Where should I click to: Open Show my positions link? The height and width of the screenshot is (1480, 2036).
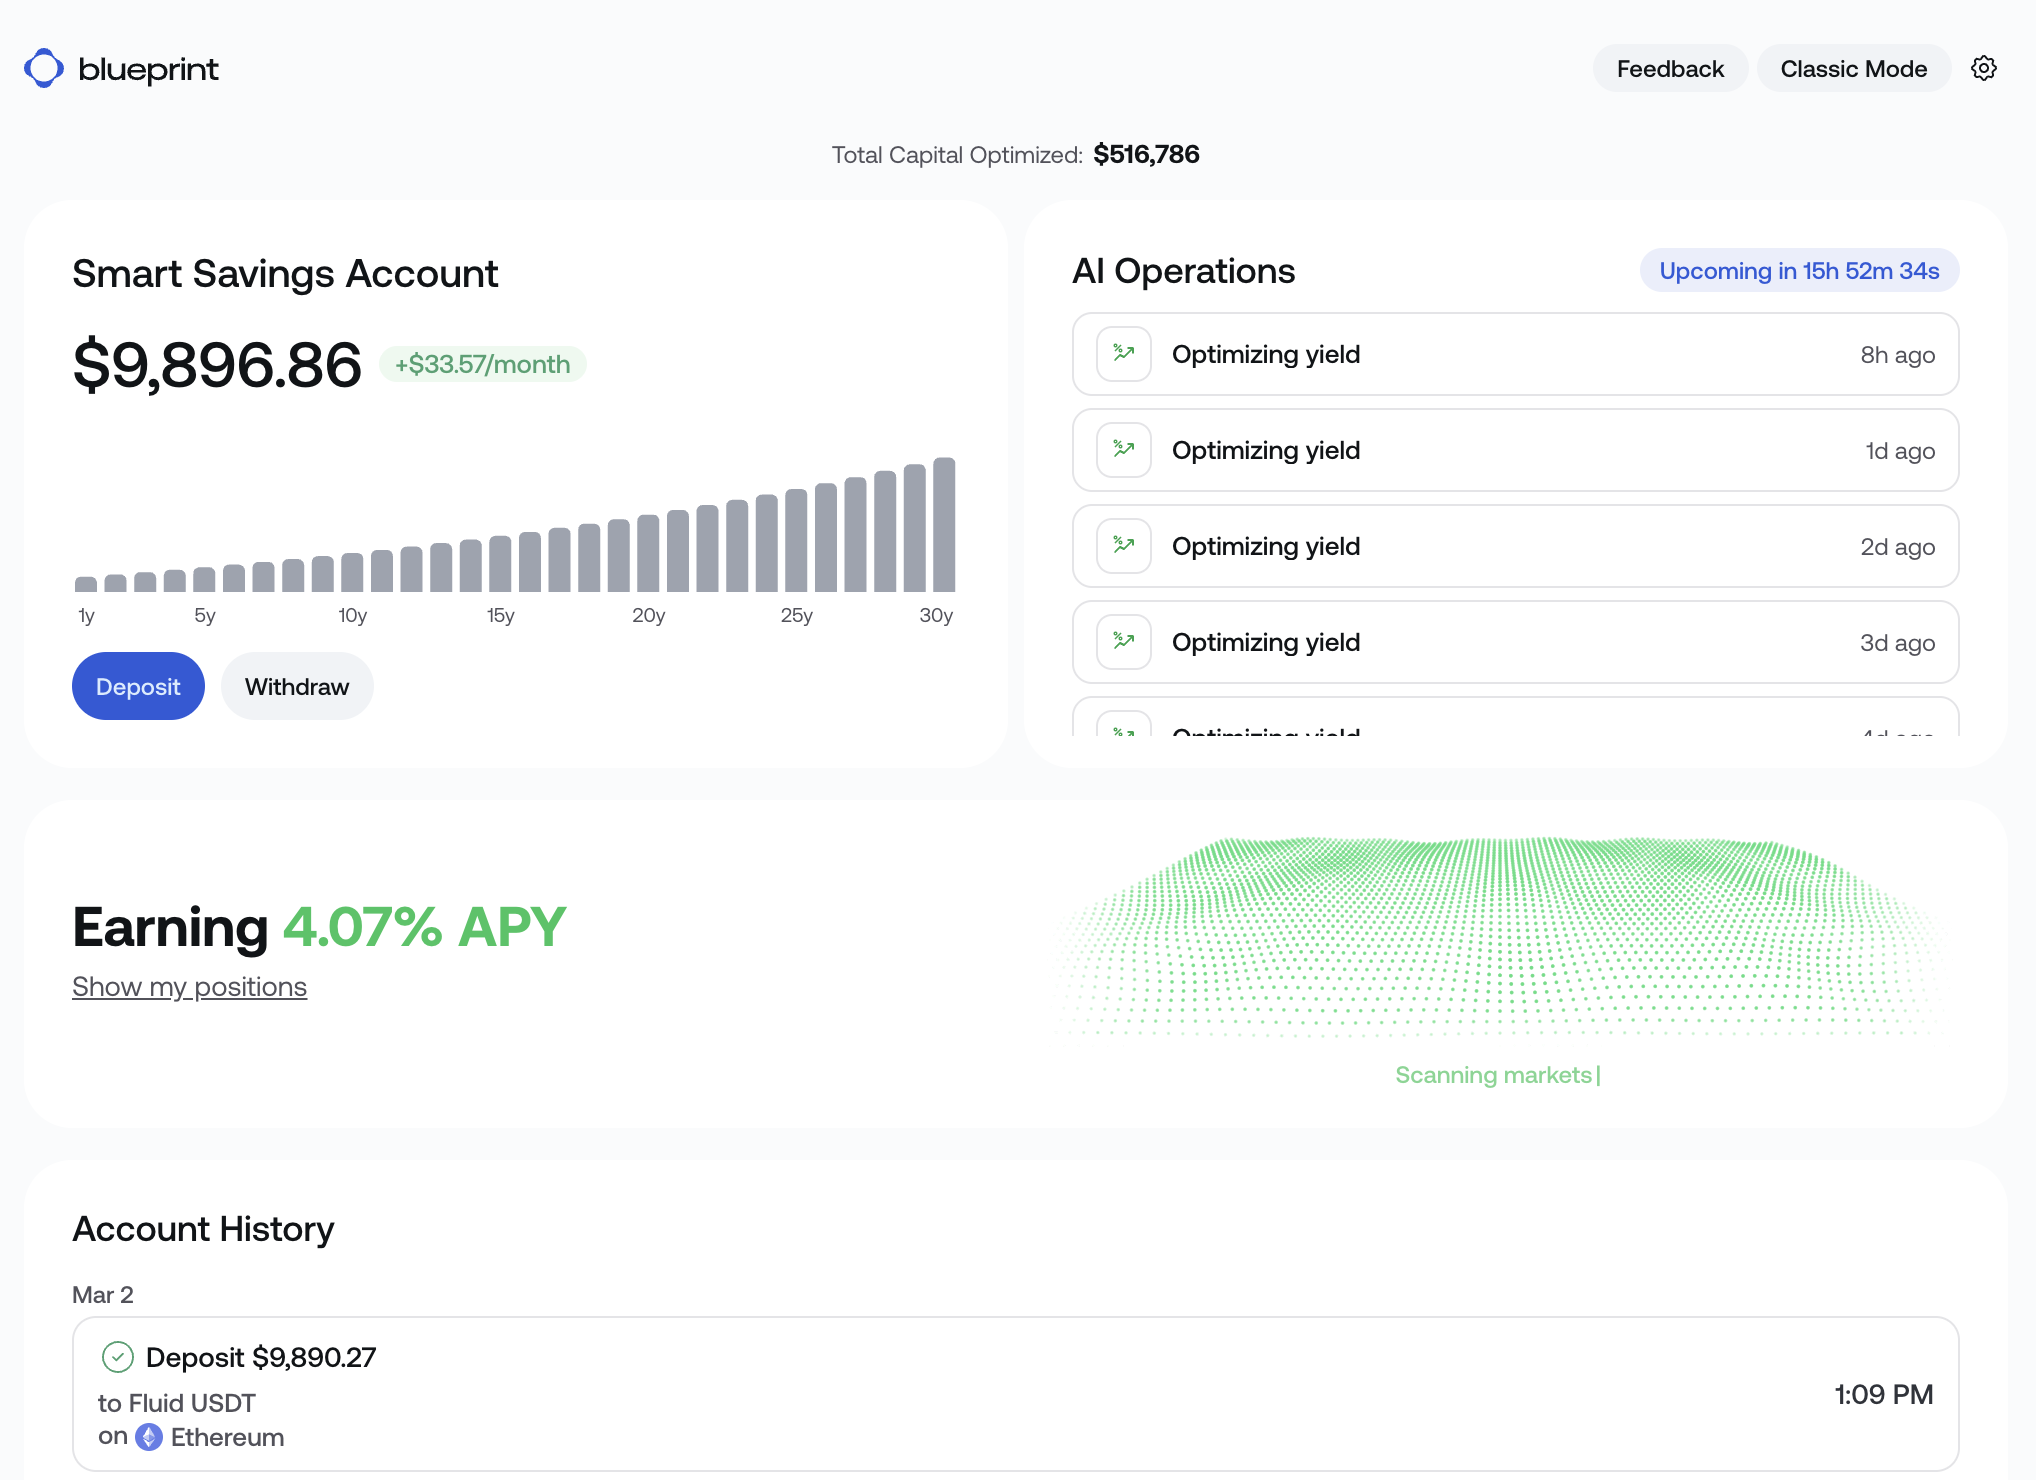(189, 987)
